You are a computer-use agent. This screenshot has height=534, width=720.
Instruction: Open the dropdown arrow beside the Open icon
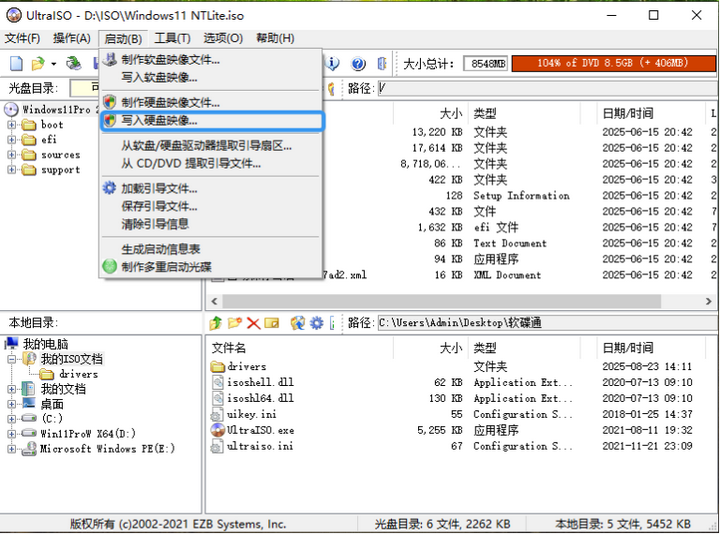pyautogui.click(x=53, y=64)
